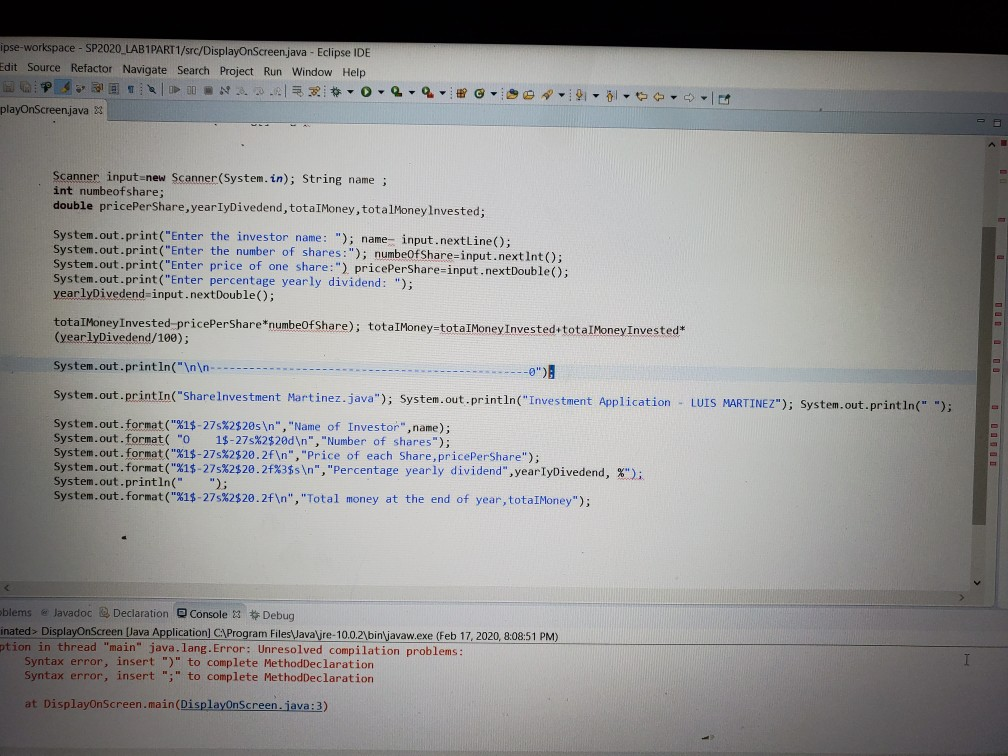This screenshot has height=756, width=1008.
Task: Click the editor vertical scrollbar thumb
Action: [980, 375]
